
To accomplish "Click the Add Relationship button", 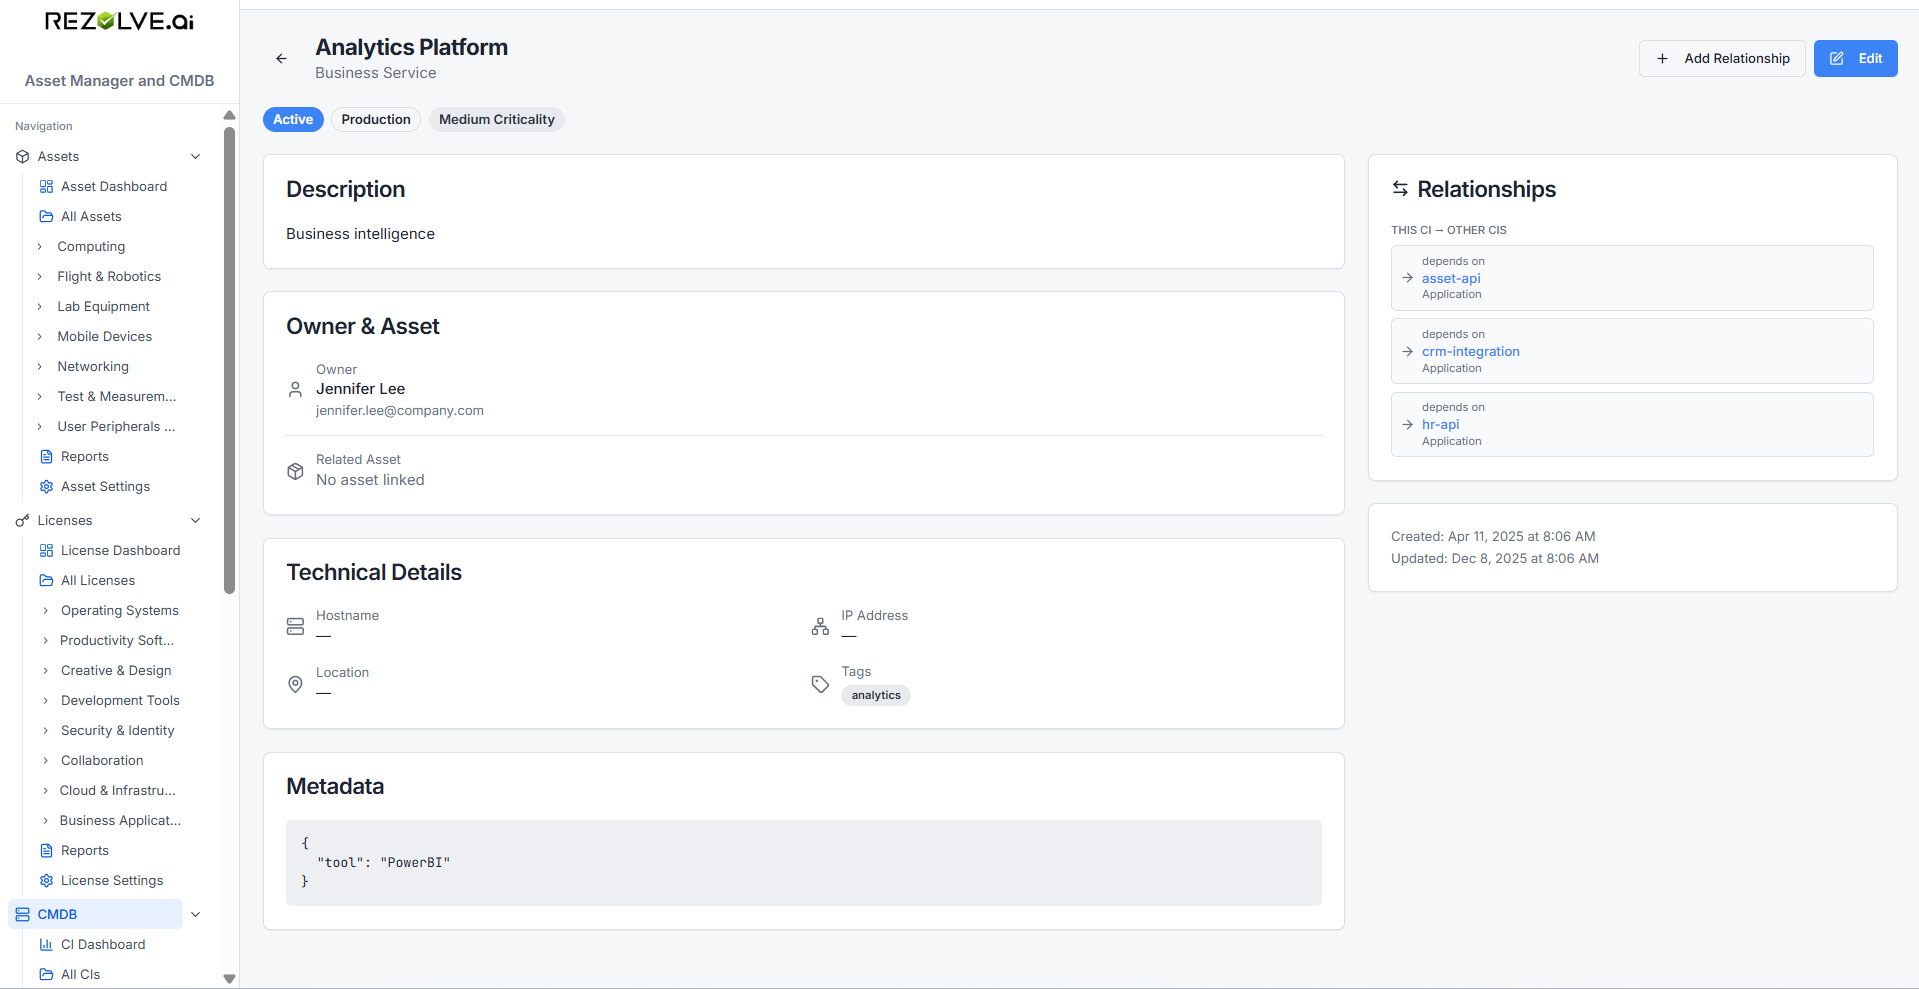I will [1722, 59].
